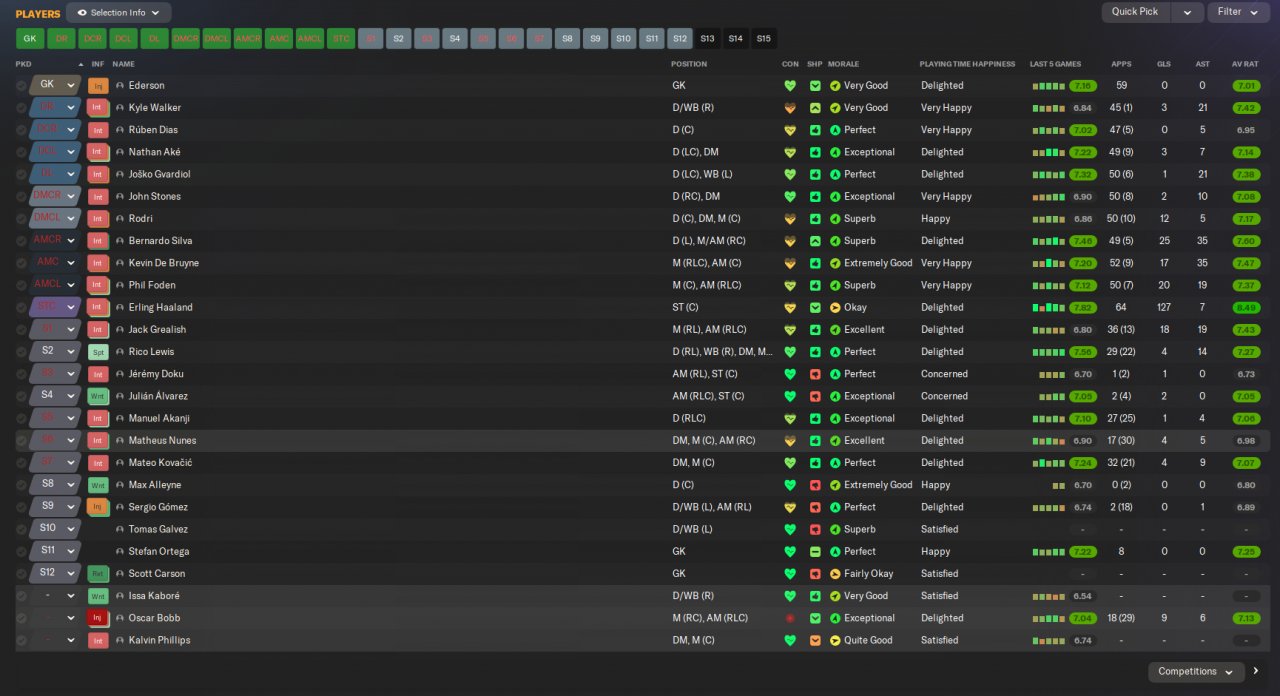Toggle Rodri's picked checkmark

tap(21, 219)
